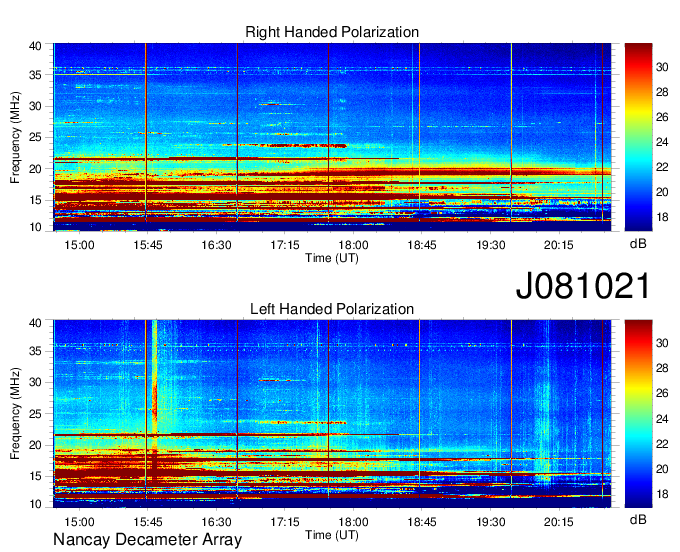Click "18:45" time tick on Left Handed plot
This screenshot has height=552, width=680.
(x=422, y=522)
